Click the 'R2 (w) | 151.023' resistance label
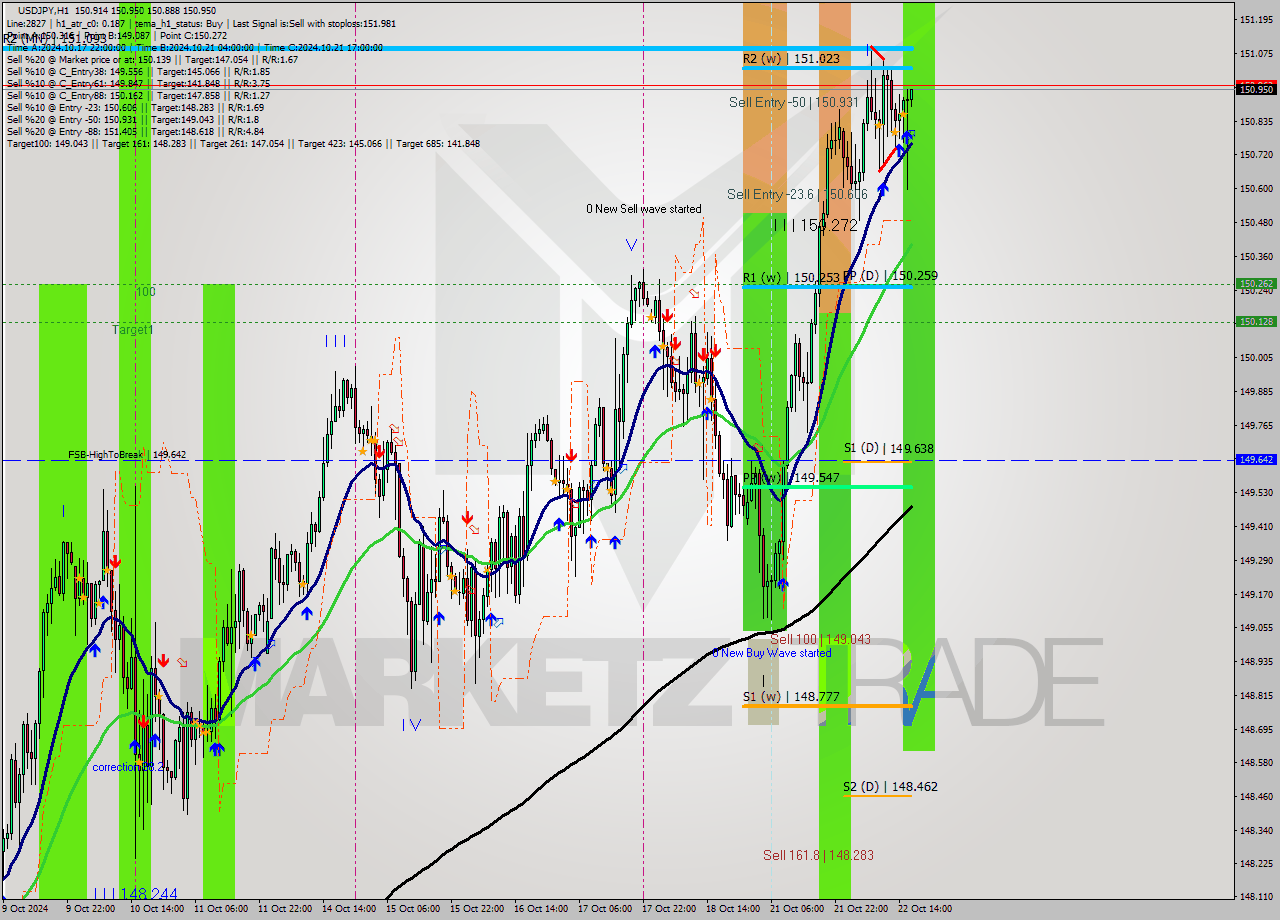This screenshot has height=920, width=1280. click(791, 59)
